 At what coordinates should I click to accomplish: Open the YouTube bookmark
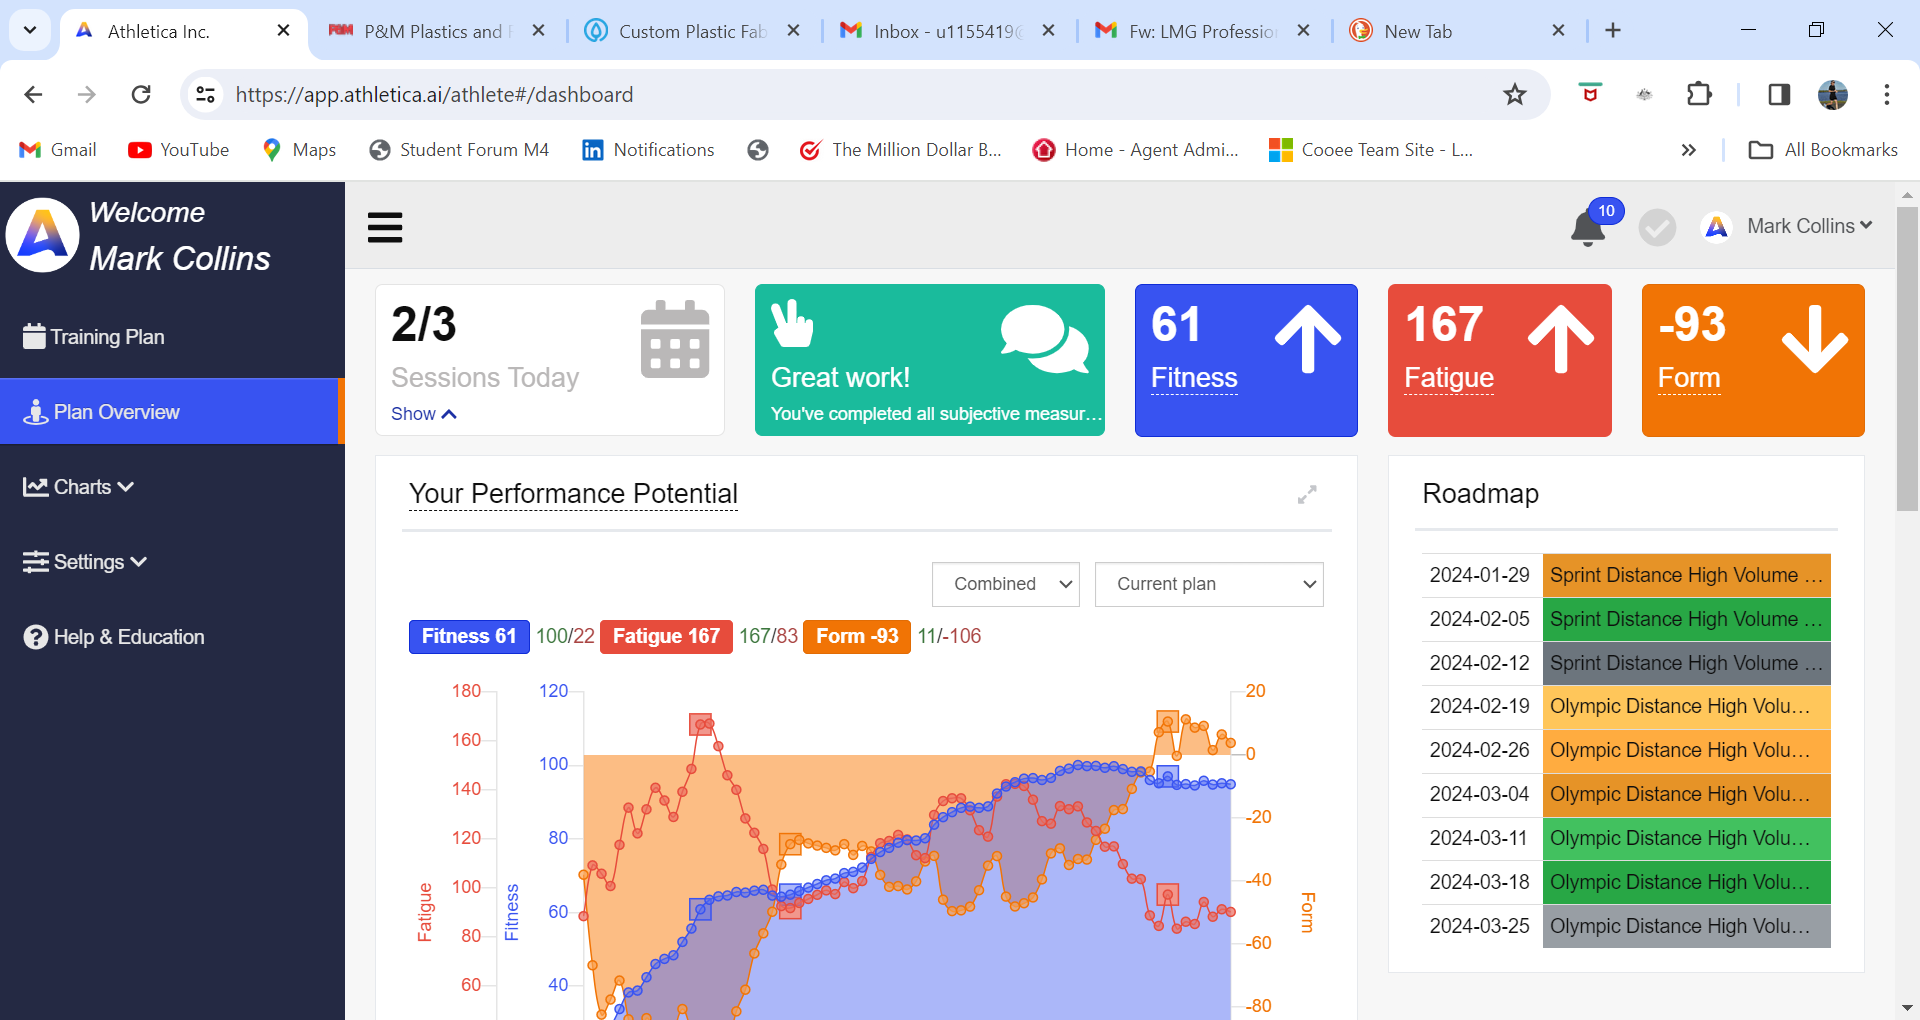point(179,150)
